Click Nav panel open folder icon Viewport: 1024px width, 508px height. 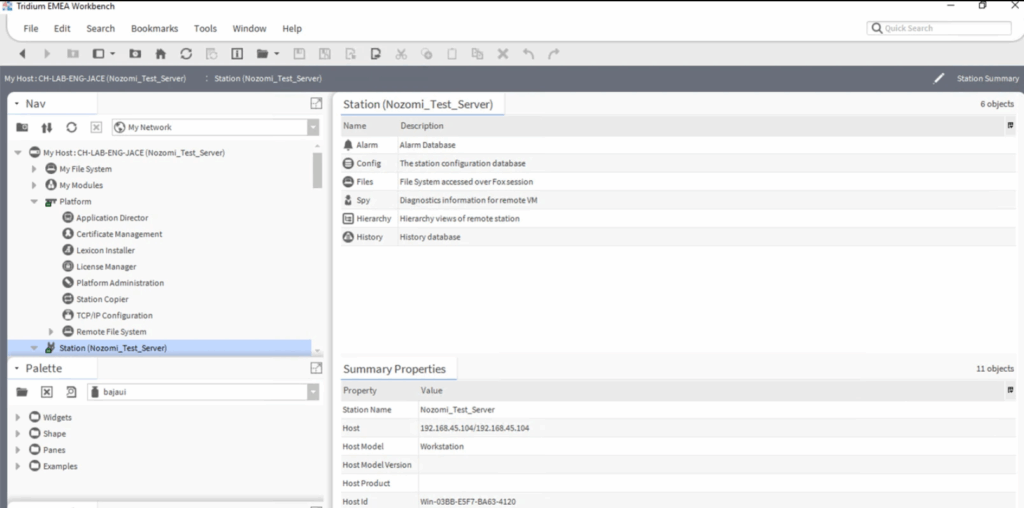[x=22, y=127]
